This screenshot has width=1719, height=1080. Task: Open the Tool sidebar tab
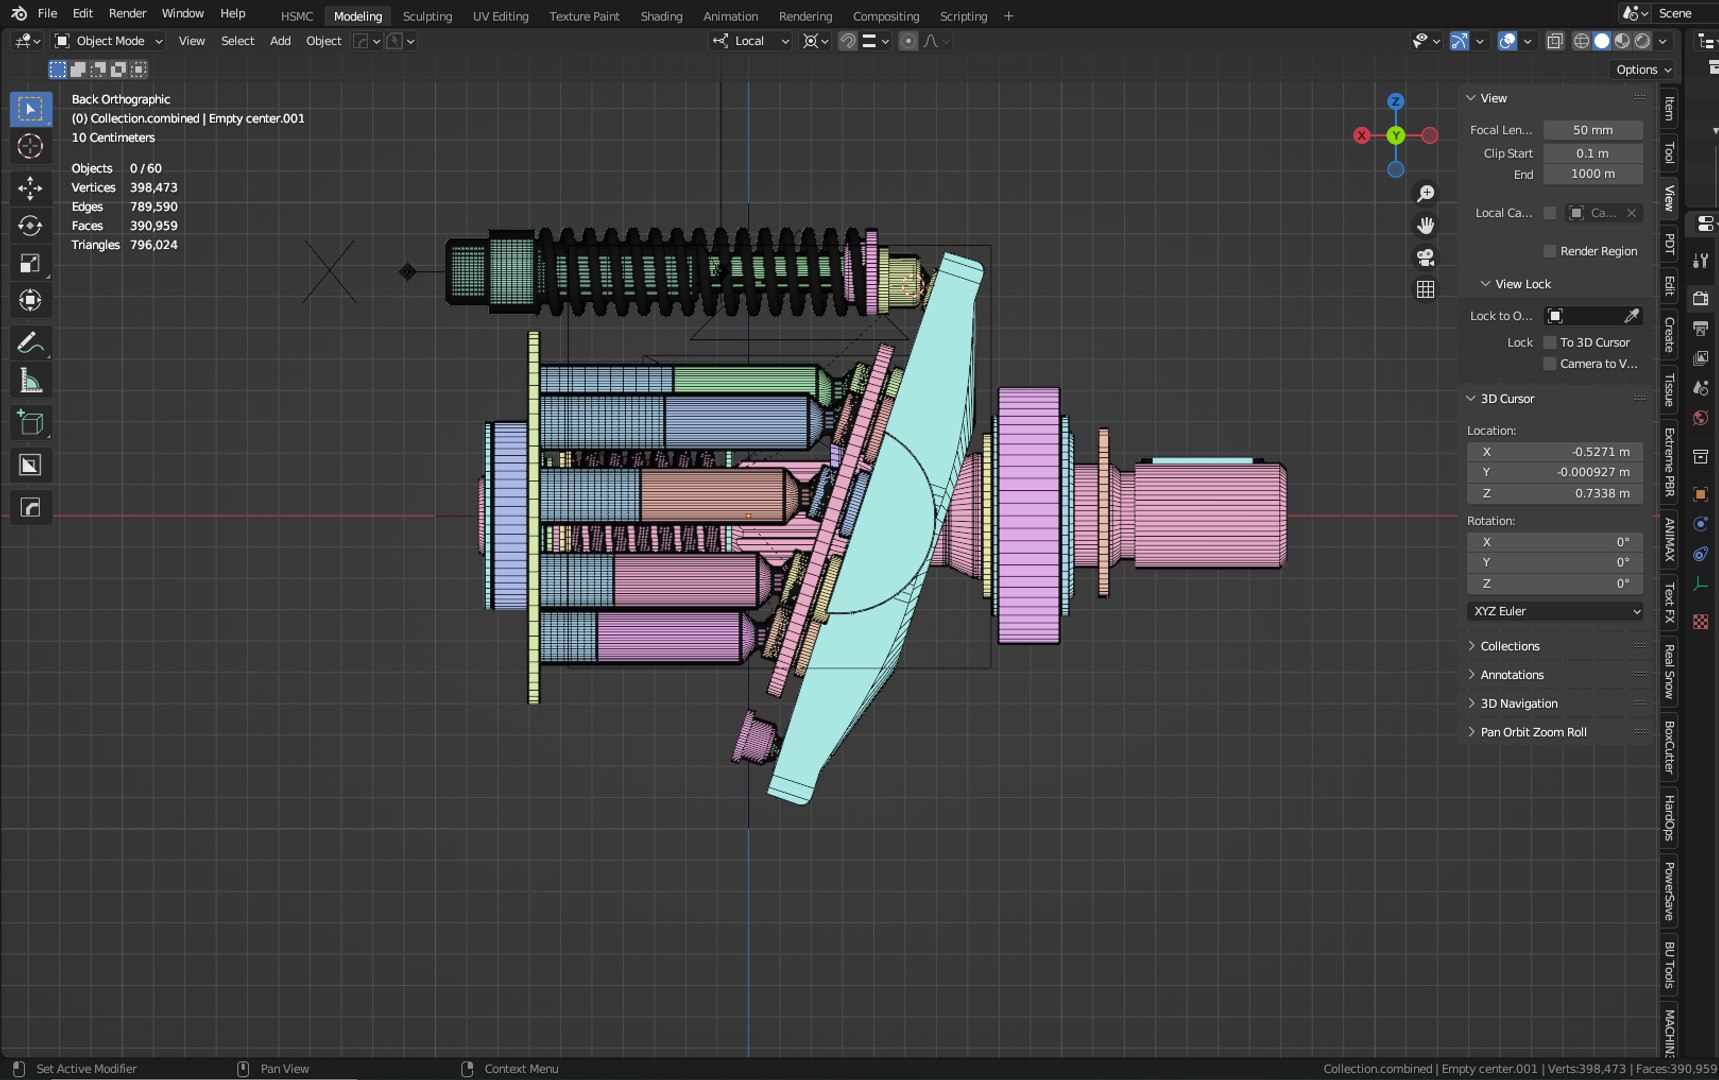[1669, 152]
